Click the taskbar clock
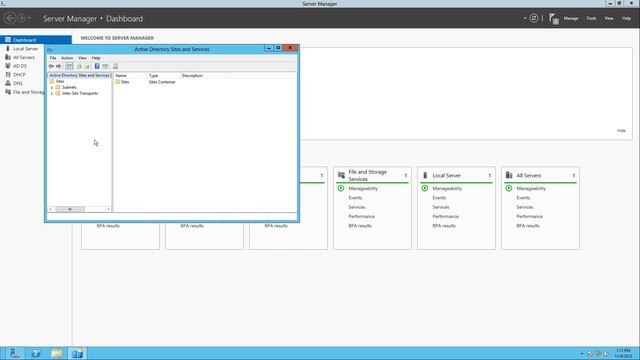Viewport: 640px width, 360px height. coord(623,353)
